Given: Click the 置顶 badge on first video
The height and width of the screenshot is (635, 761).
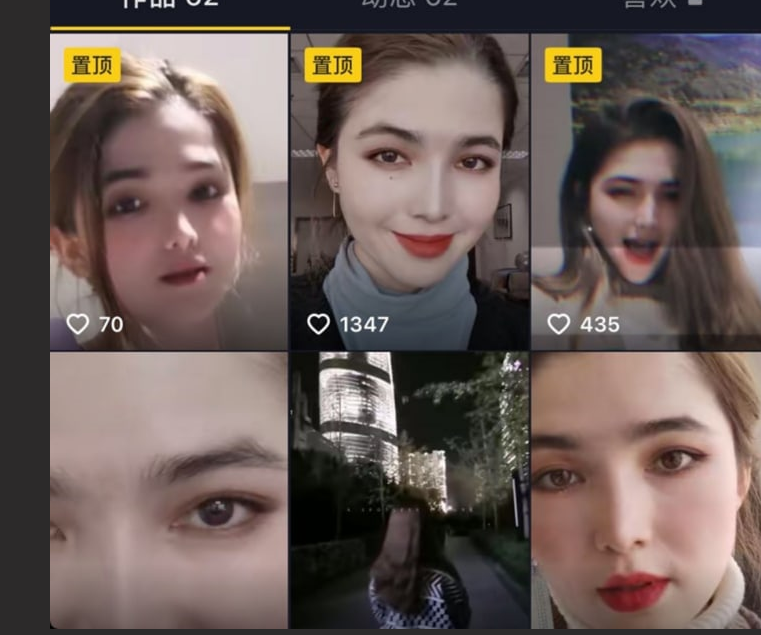Looking at the screenshot, I should coord(93,65).
